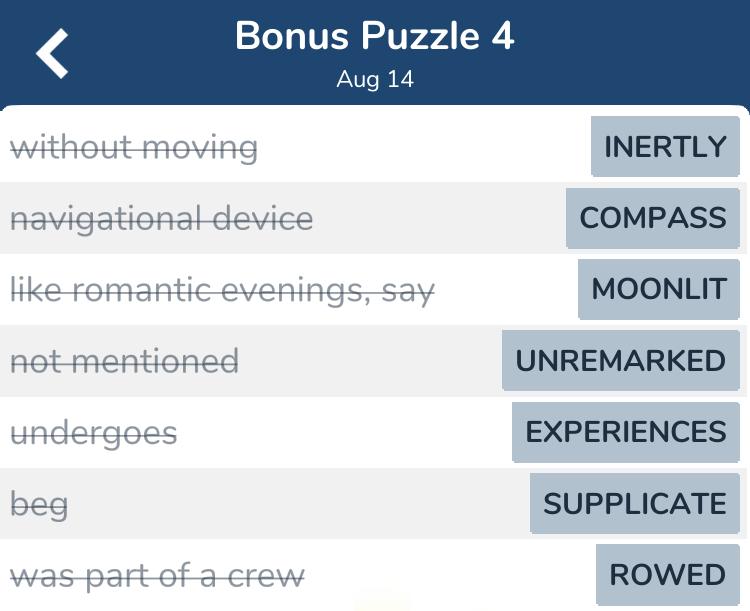The image size is (750, 611).
Task: Select the COMPASS answer tile
Action: (653, 218)
